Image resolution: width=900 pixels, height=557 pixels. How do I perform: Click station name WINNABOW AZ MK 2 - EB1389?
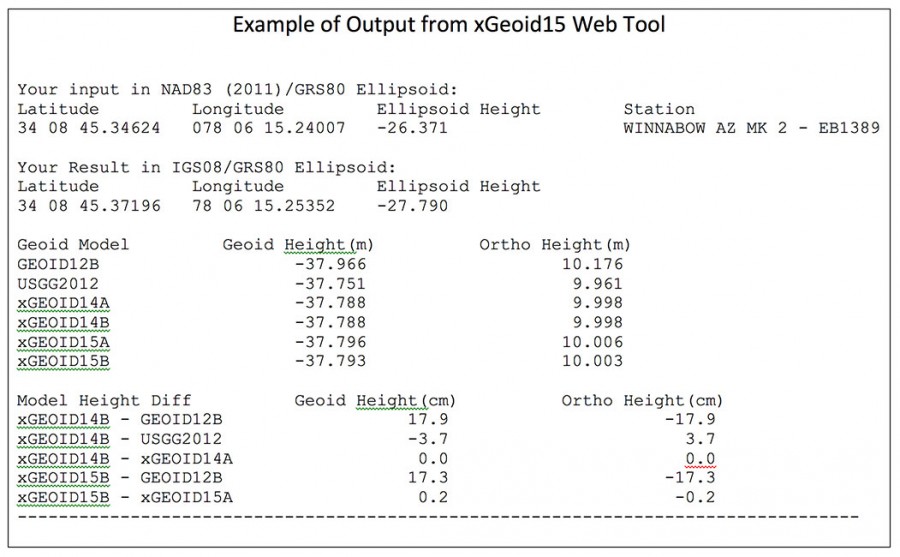point(751,128)
